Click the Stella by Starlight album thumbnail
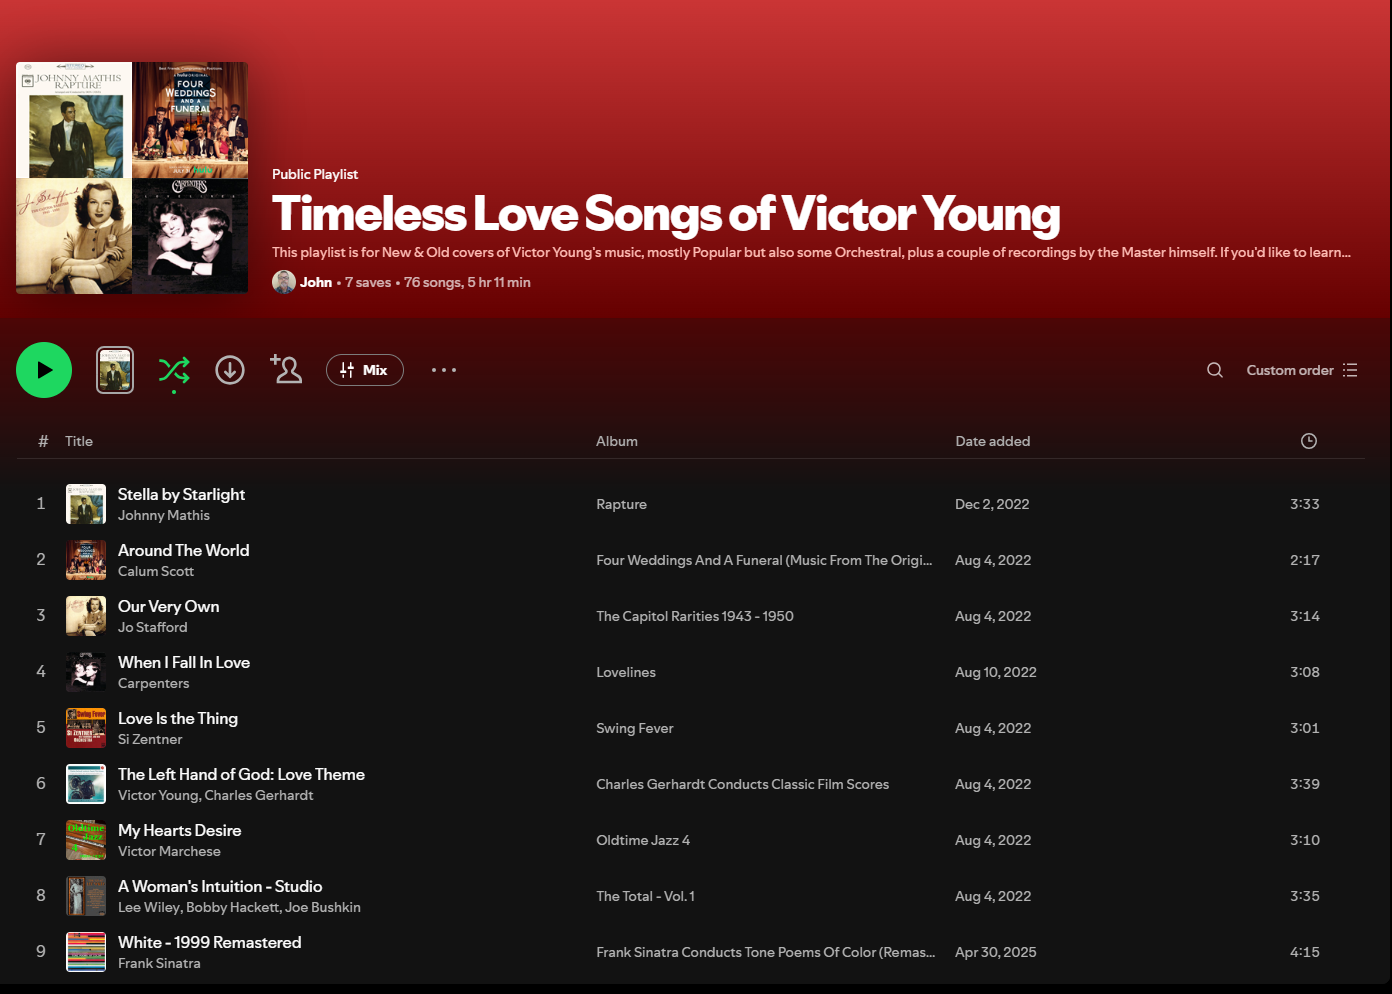The width and height of the screenshot is (1392, 994). [x=86, y=504]
